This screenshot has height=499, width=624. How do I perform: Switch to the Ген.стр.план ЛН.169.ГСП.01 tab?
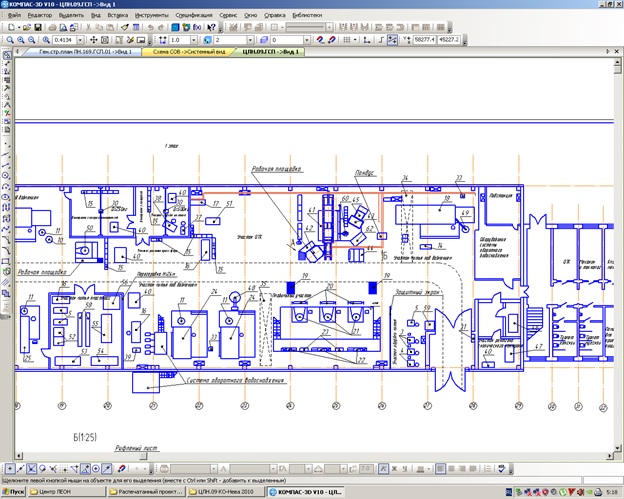[85, 52]
